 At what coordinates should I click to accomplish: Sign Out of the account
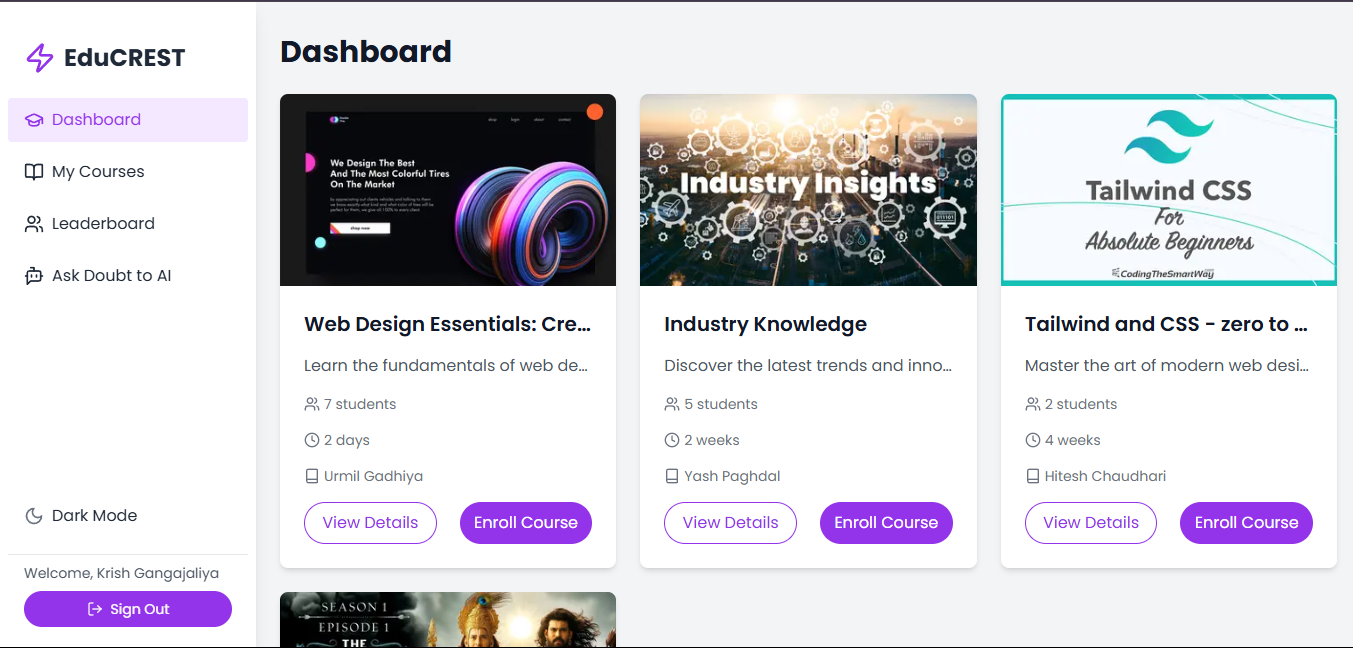(128, 609)
